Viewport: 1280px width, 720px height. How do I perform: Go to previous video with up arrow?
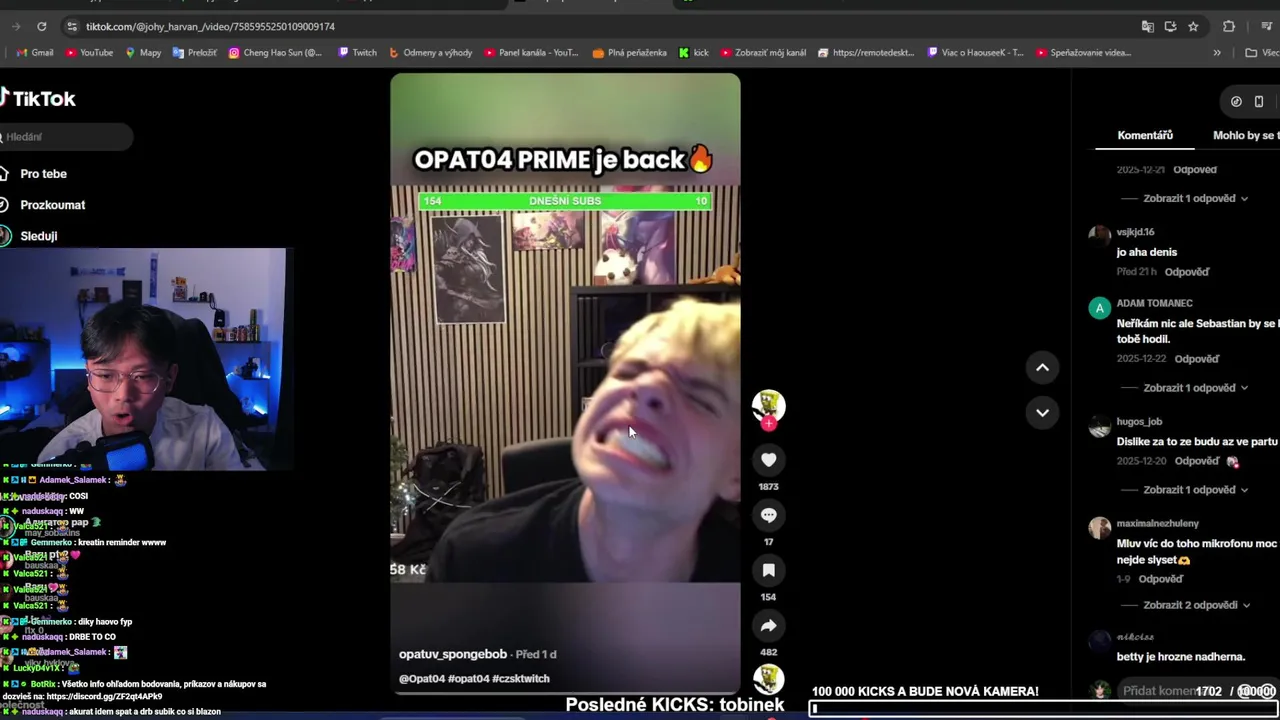coord(1042,367)
